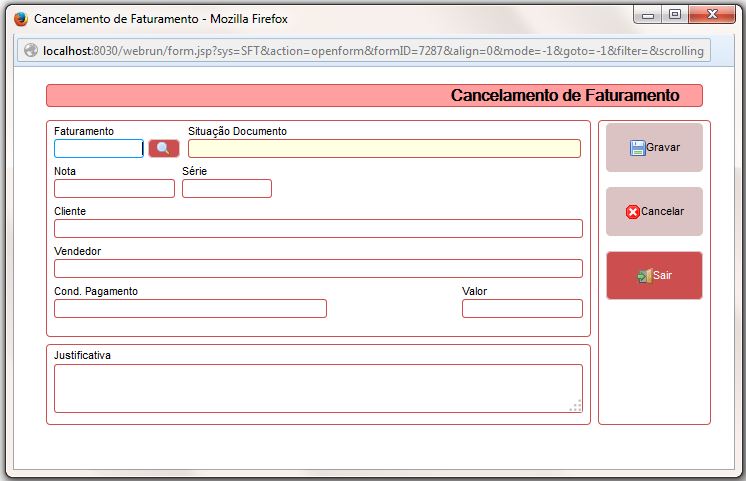Click the Vendedor text field
Image resolution: width=746 pixels, height=481 pixels.
pos(318,268)
